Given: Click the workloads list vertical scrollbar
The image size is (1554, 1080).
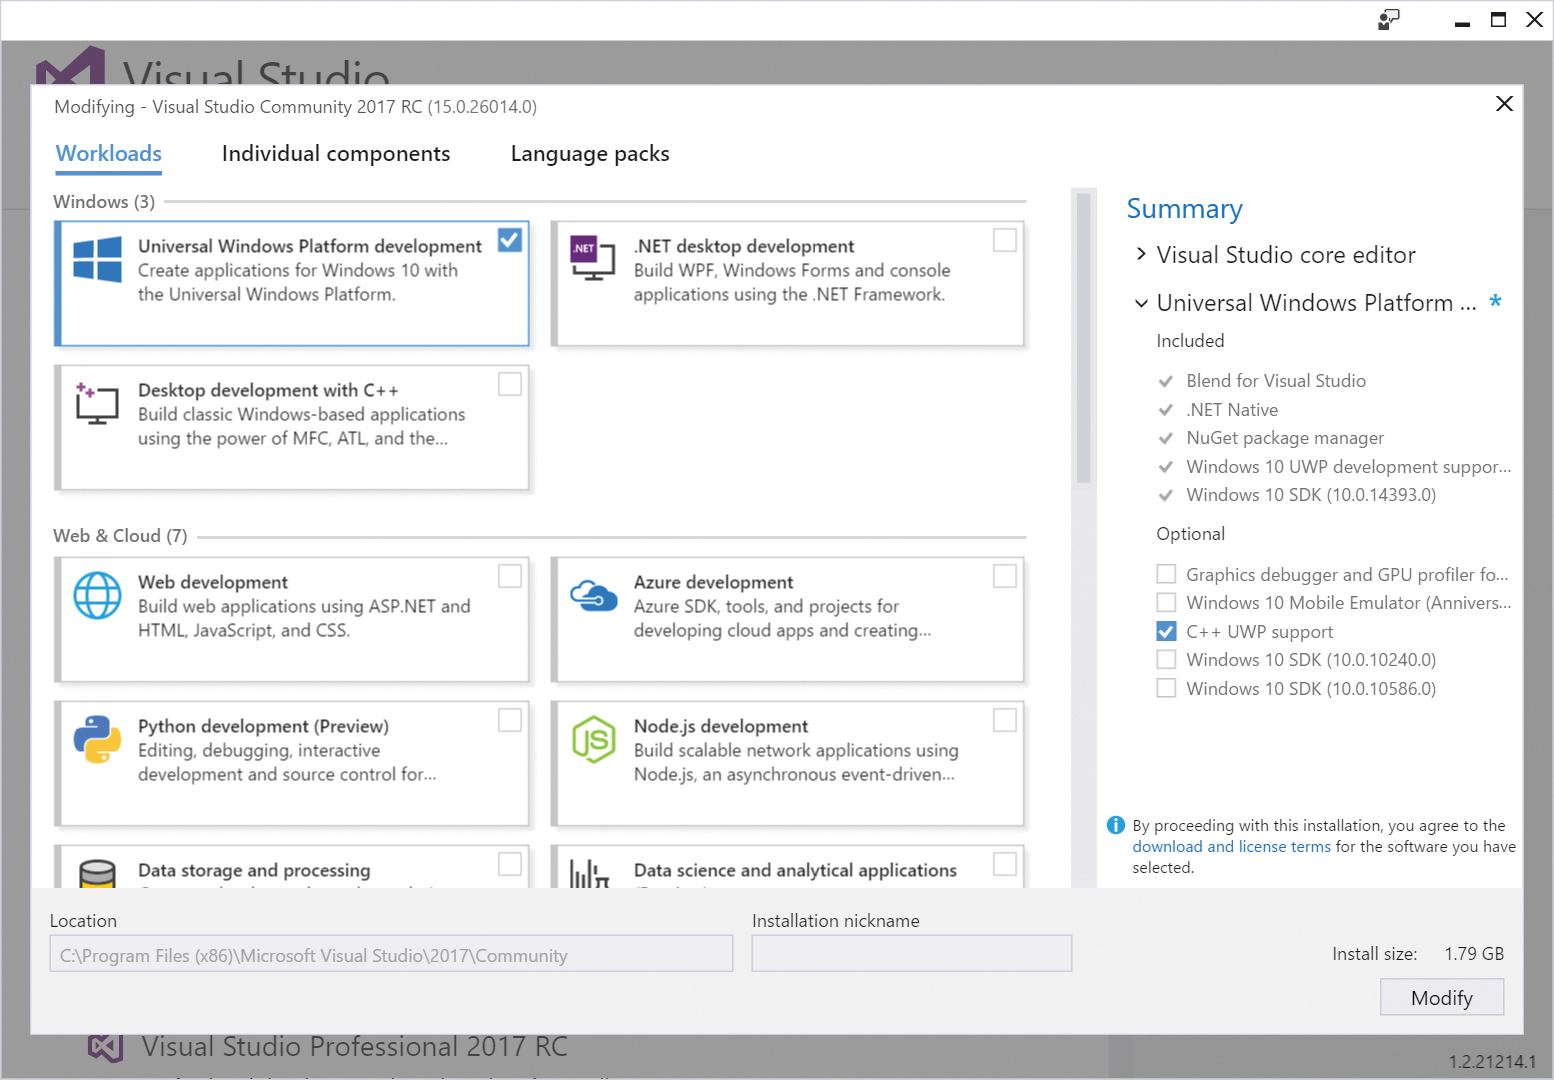Looking at the screenshot, I should pyautogui.click(x=1083, y=338).
